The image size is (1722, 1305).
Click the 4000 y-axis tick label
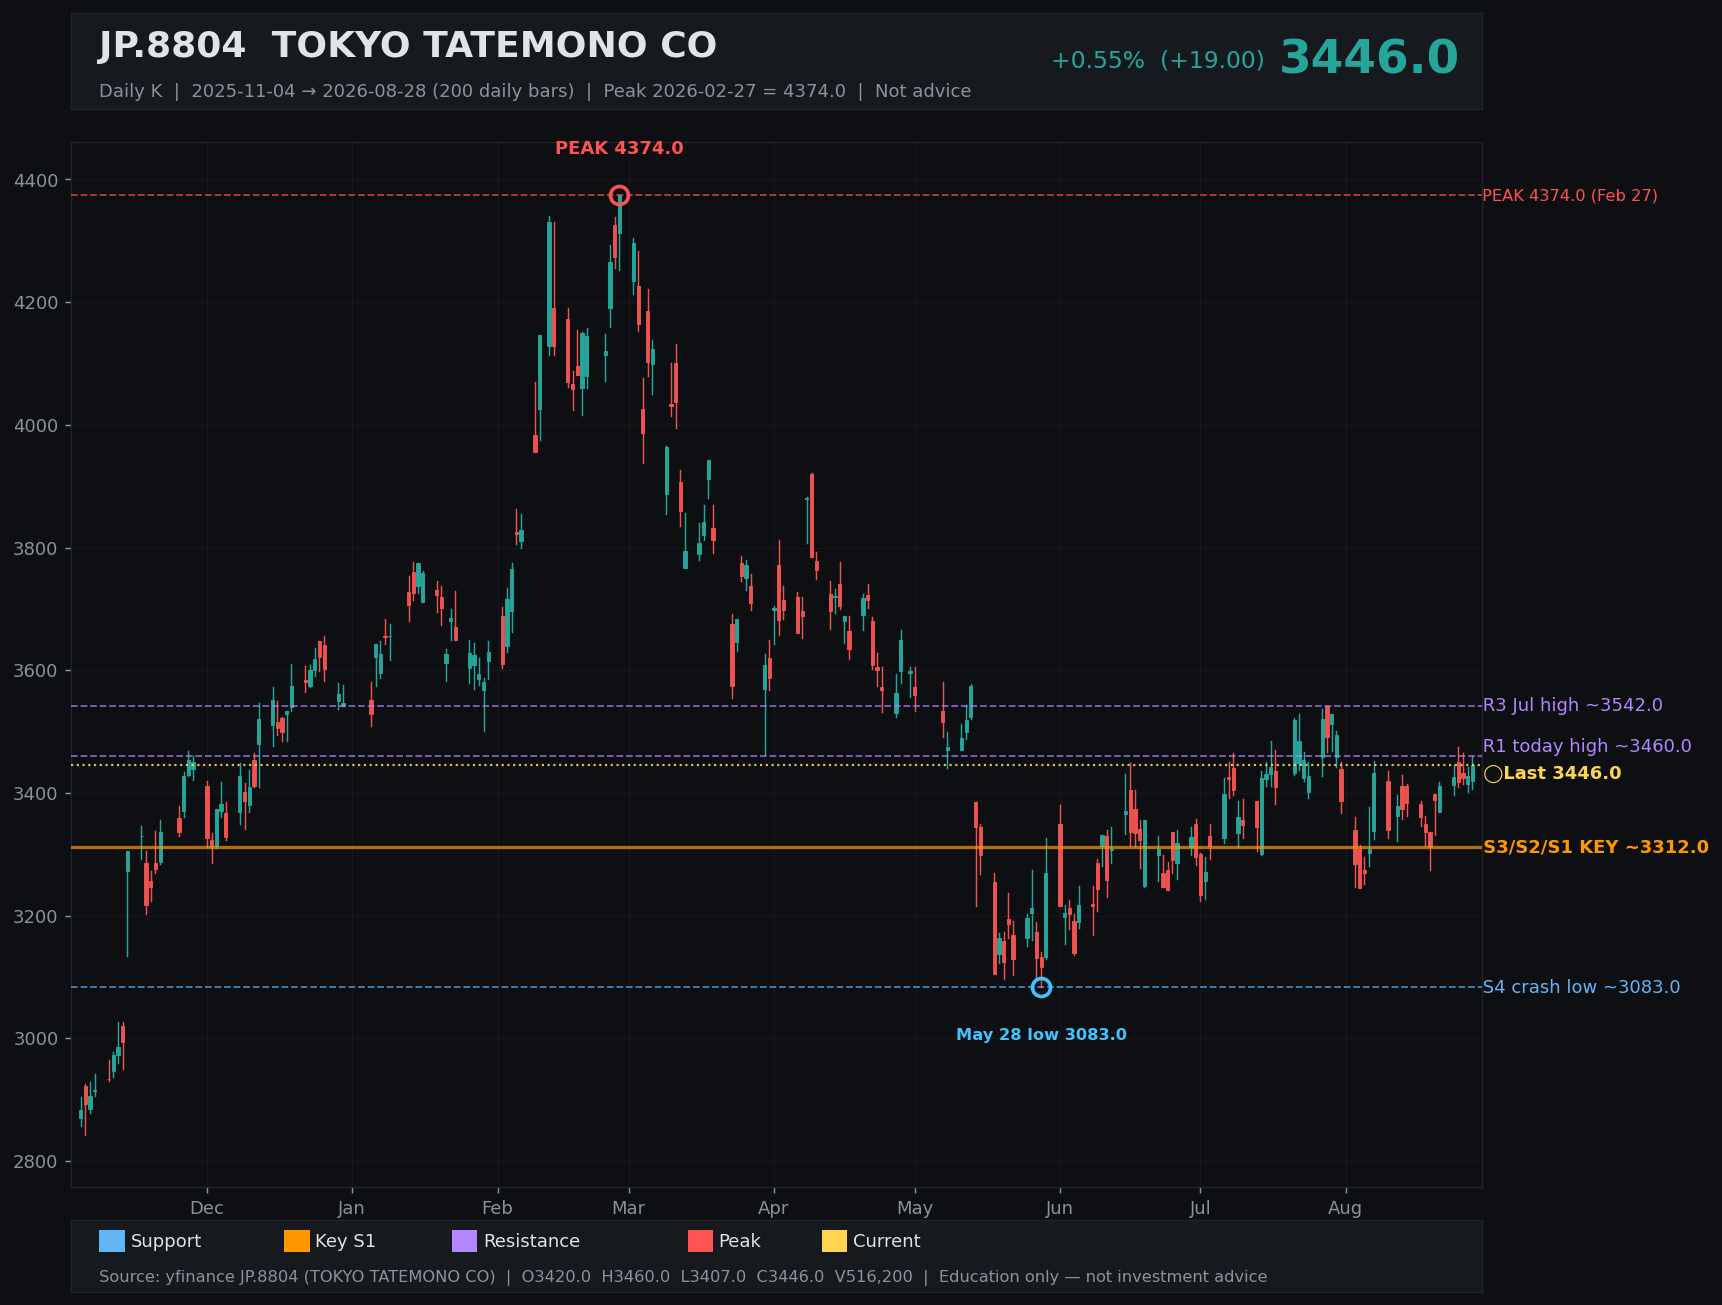click(37, 426)
